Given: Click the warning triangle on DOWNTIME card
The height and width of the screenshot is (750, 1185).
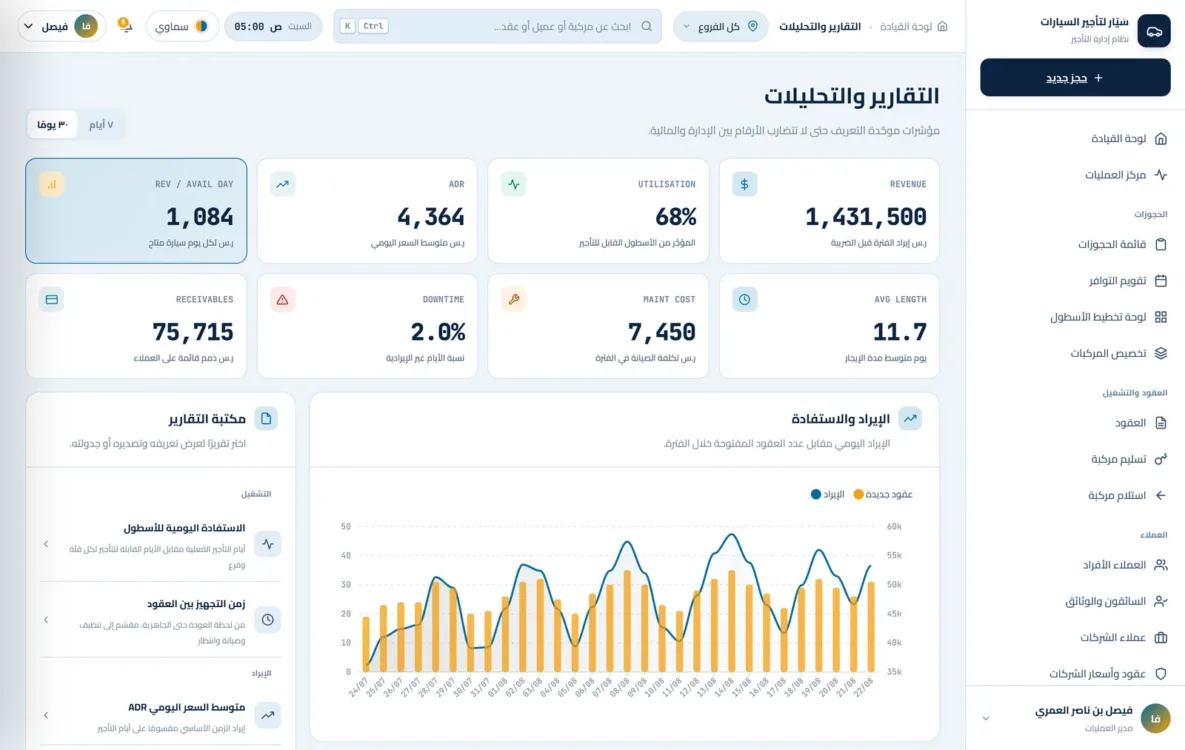Looking at the screenshot, I should (x=283, y=299).
